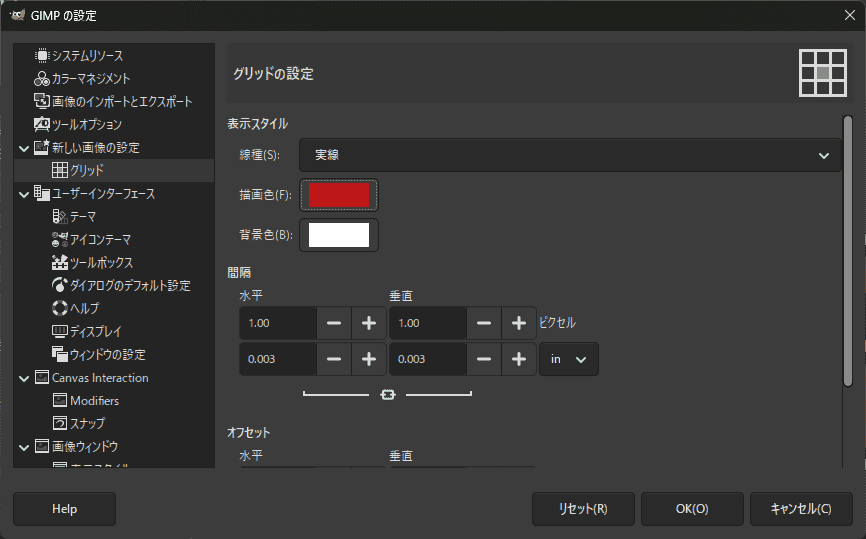
Task: Collapse the ユーザーインターフェース tree node
Action: coord(24,194)
